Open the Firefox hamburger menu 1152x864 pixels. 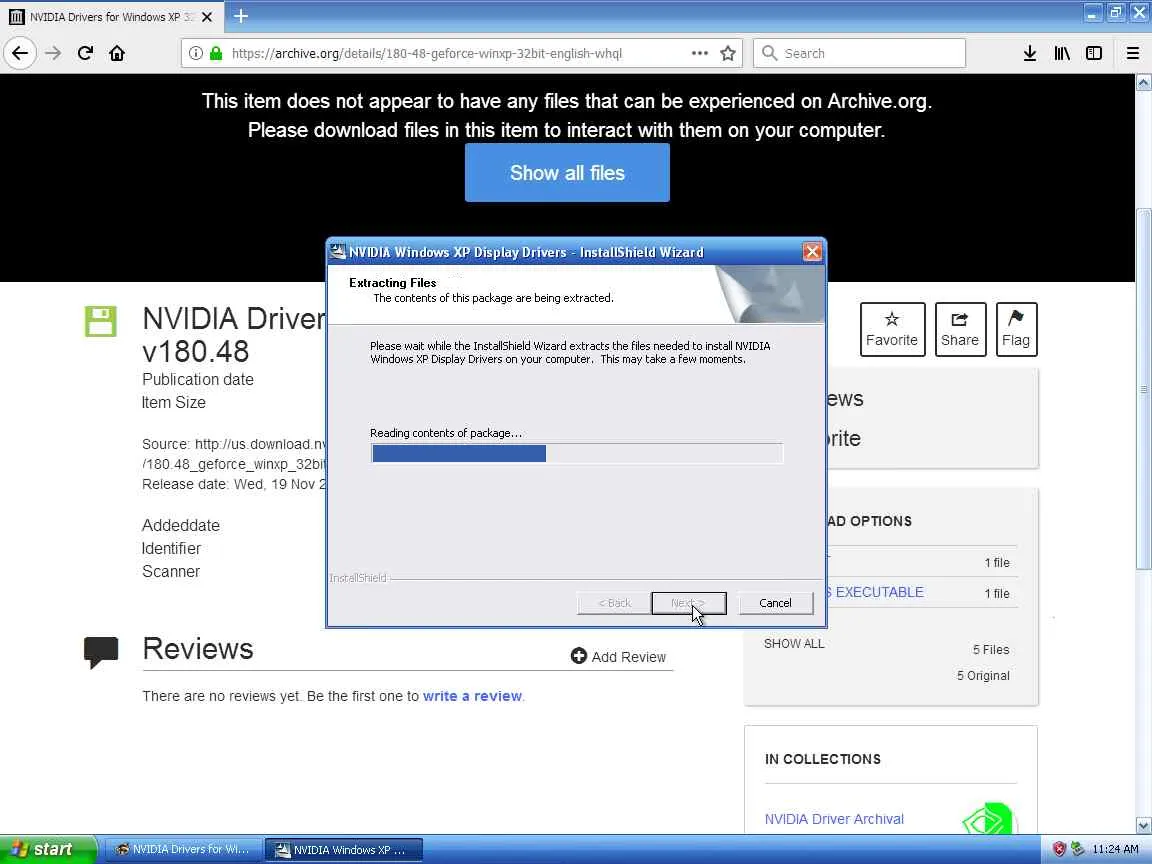pyautogui.click(x=1133, y=53)
